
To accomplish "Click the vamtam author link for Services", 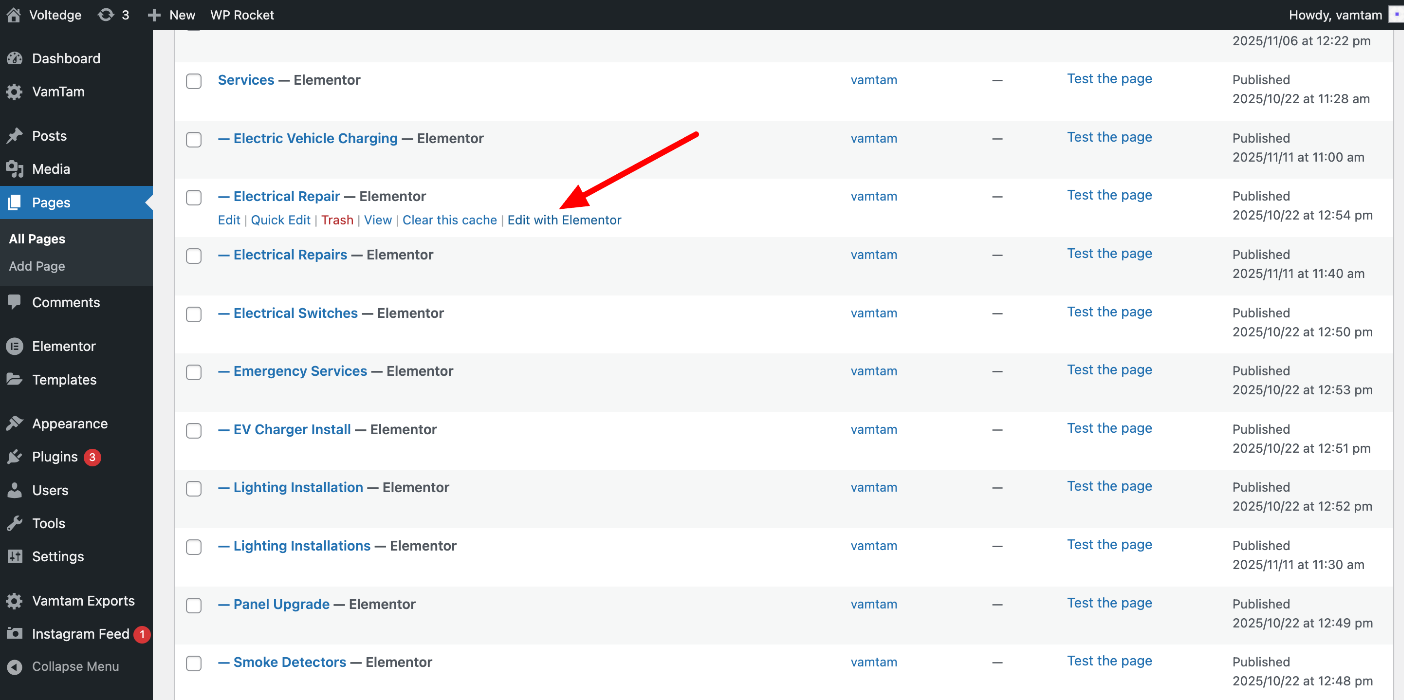I will (874, 80).
